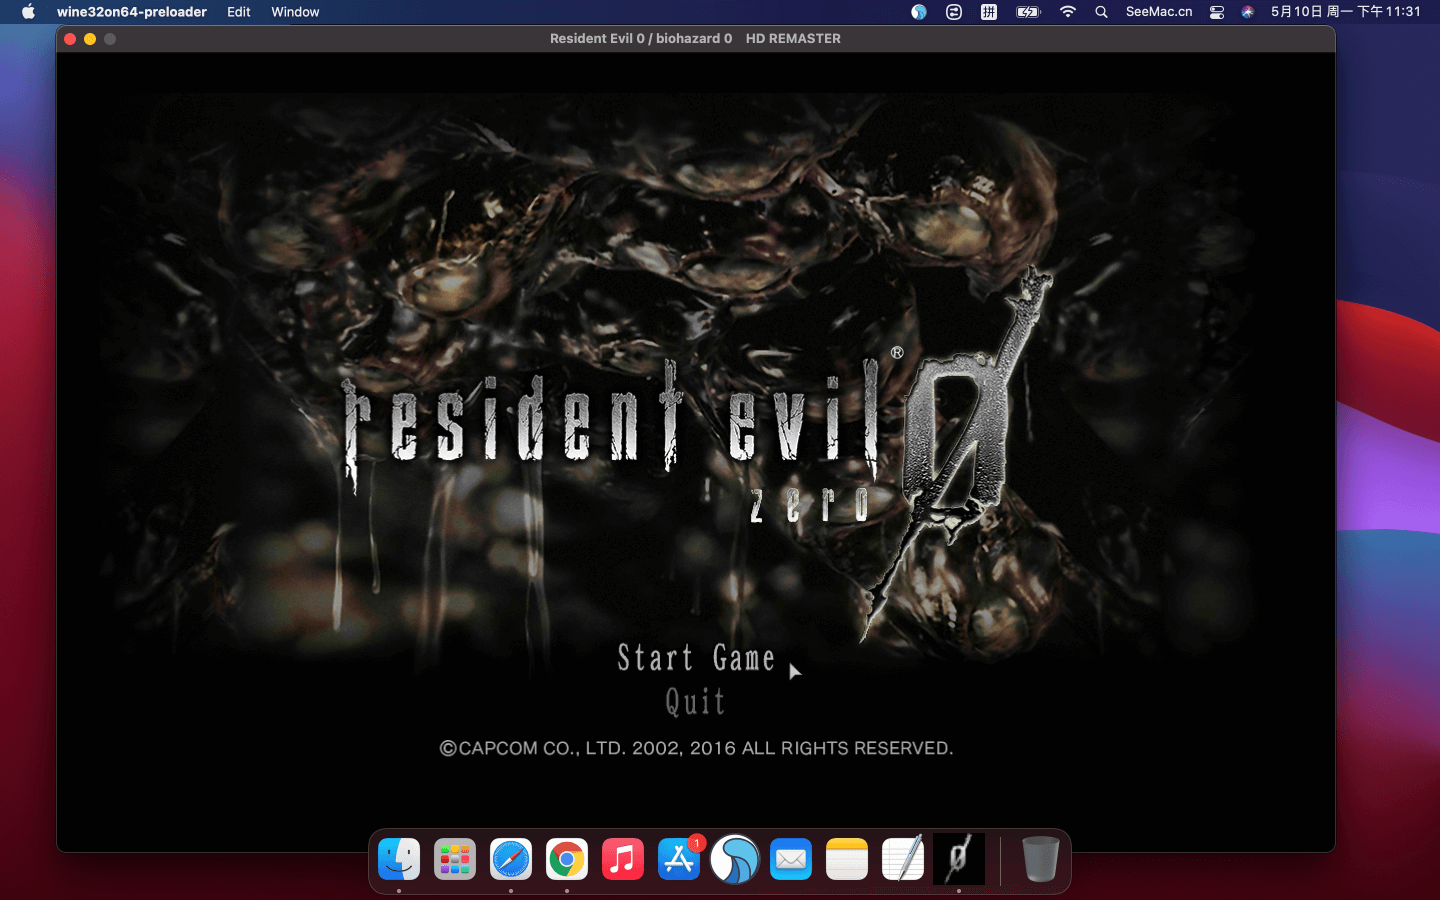Open the Wi-Fi menu

click(x=1068, y=12)
